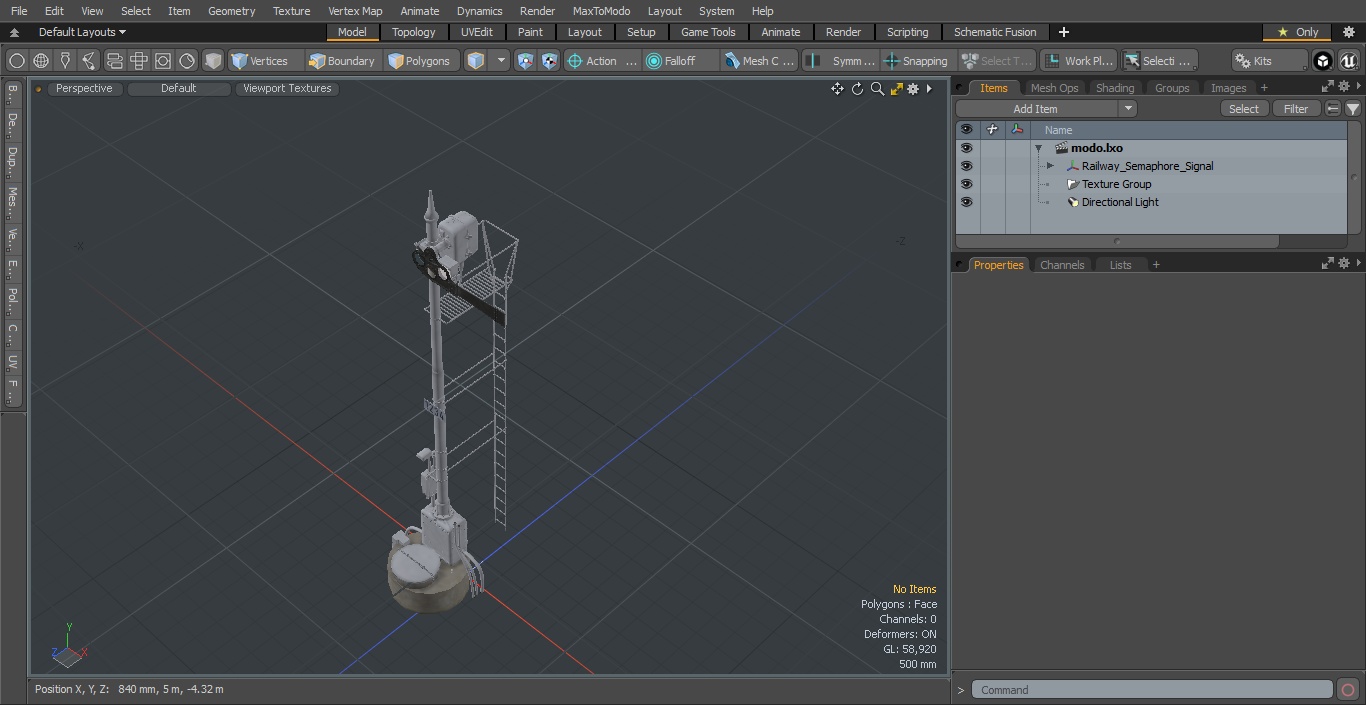Screen dimensions: 1366x705
Task: Click the list options icon next to Filter
Action: click(1333, 109)
